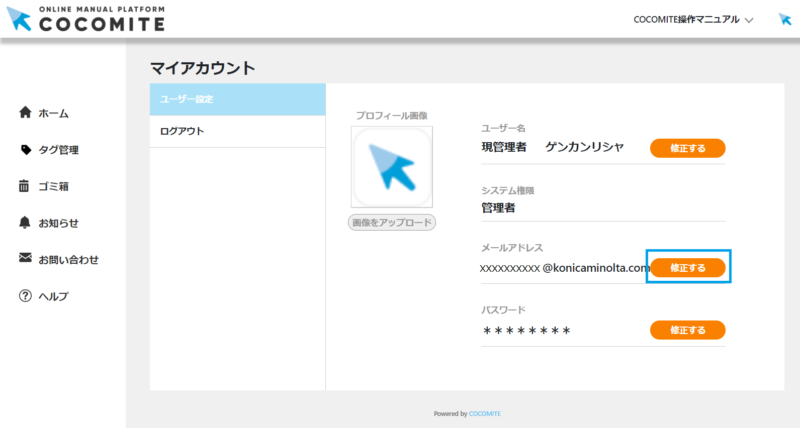This screenshot has width=800, height=428.
Task: Click the tag icon in sidebar
Action: tap(26, 150)
